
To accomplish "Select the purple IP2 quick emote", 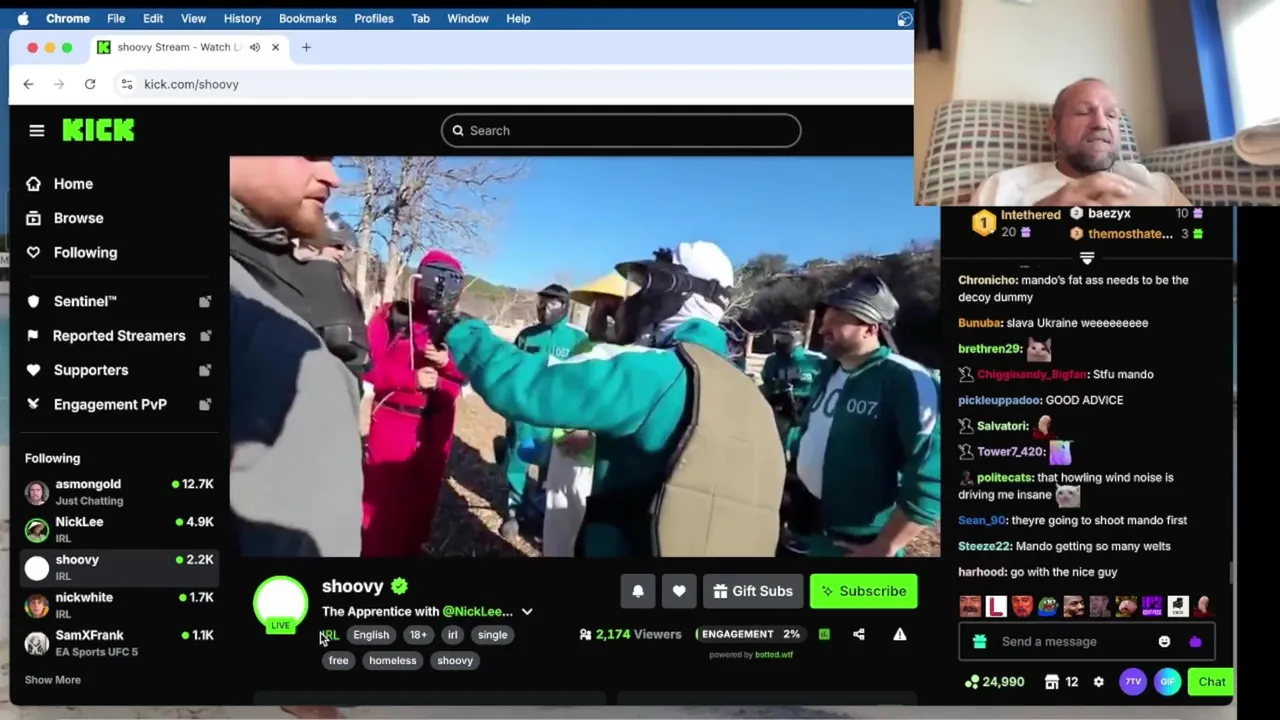I will (x=1151, y=606).
